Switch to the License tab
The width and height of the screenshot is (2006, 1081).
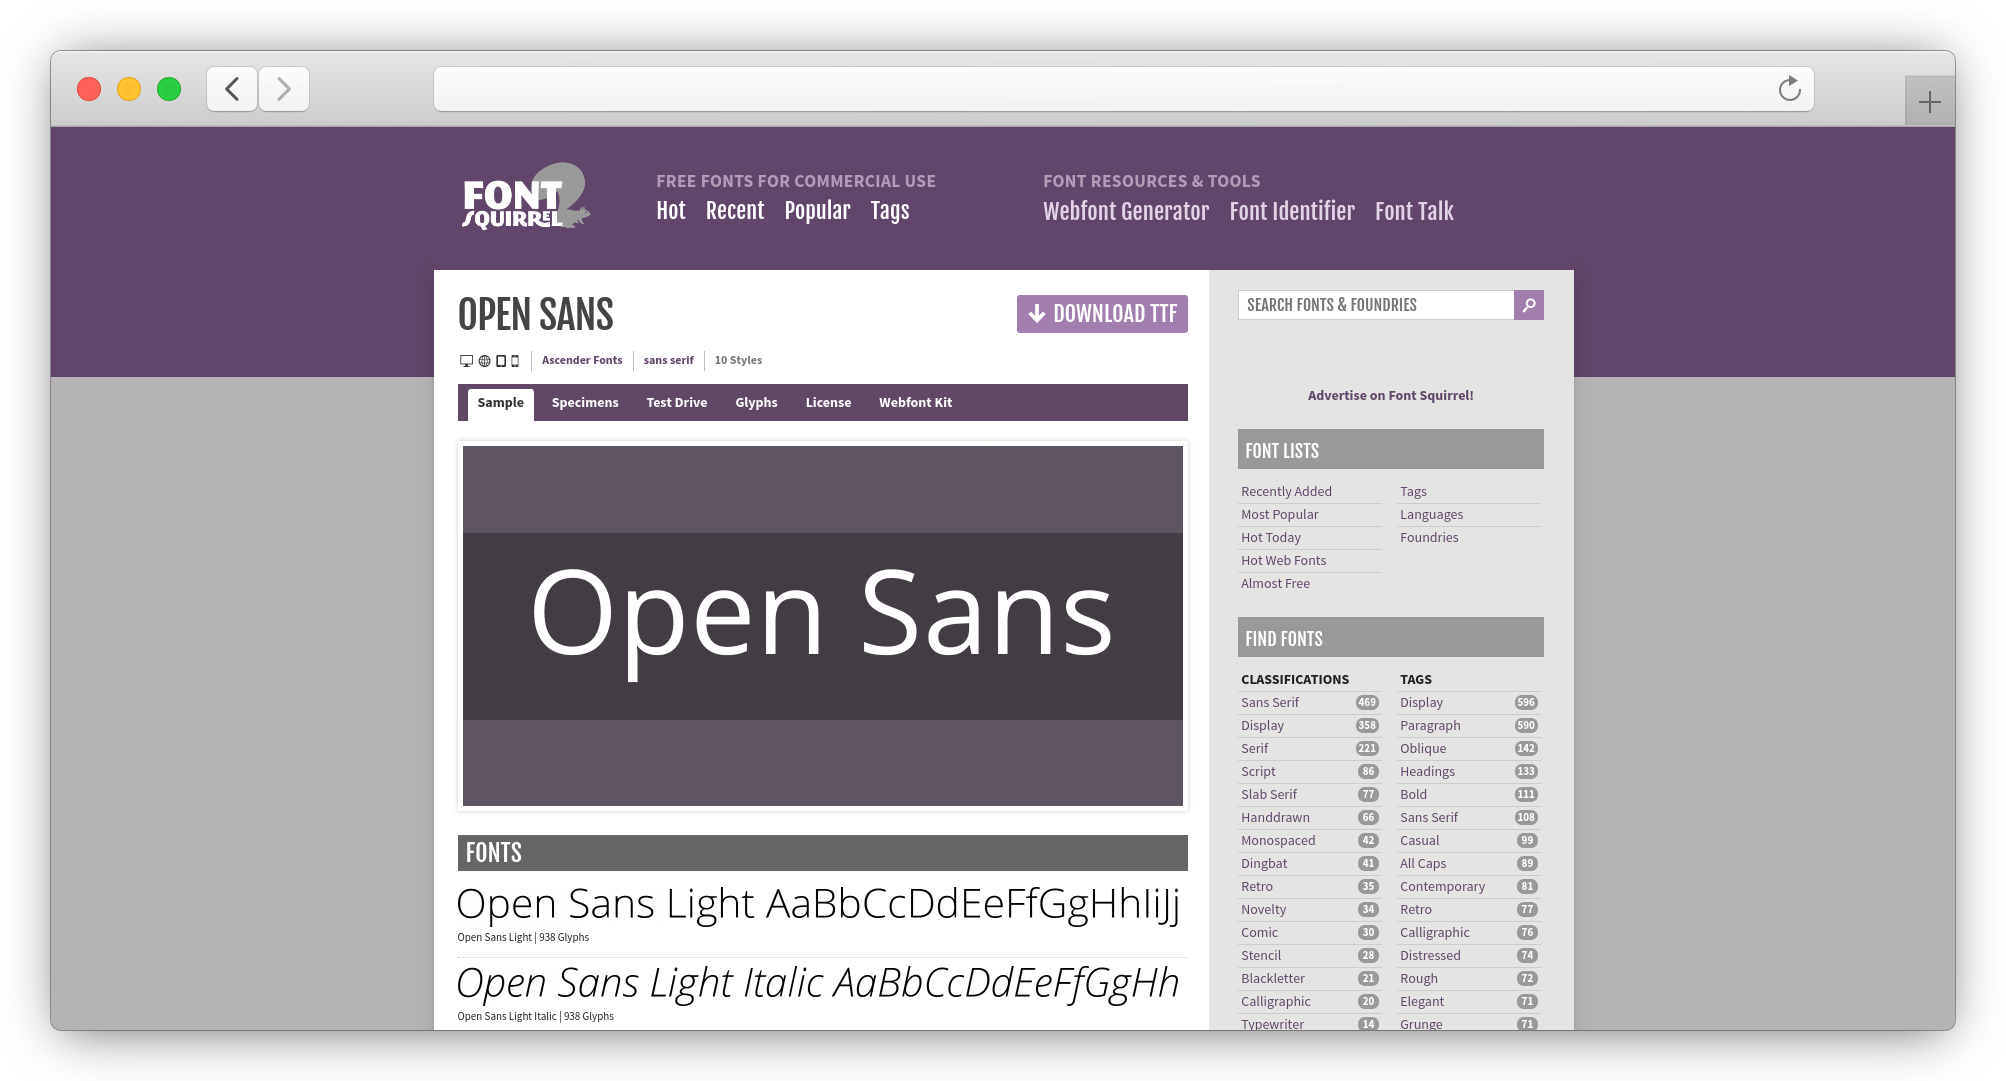[x=828, y=403]
